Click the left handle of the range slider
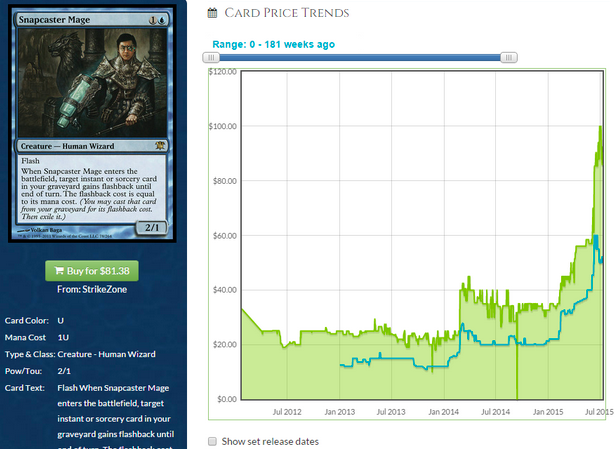Image resolution: width=615 pixels, height=458 pixels. click(211, 58)
